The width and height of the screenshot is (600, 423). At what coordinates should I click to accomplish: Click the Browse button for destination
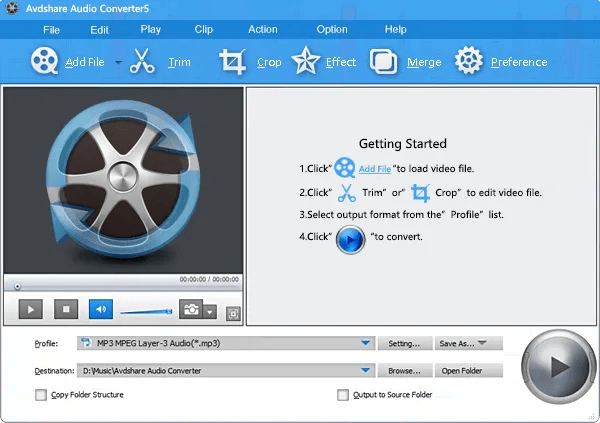pos(404,370)
